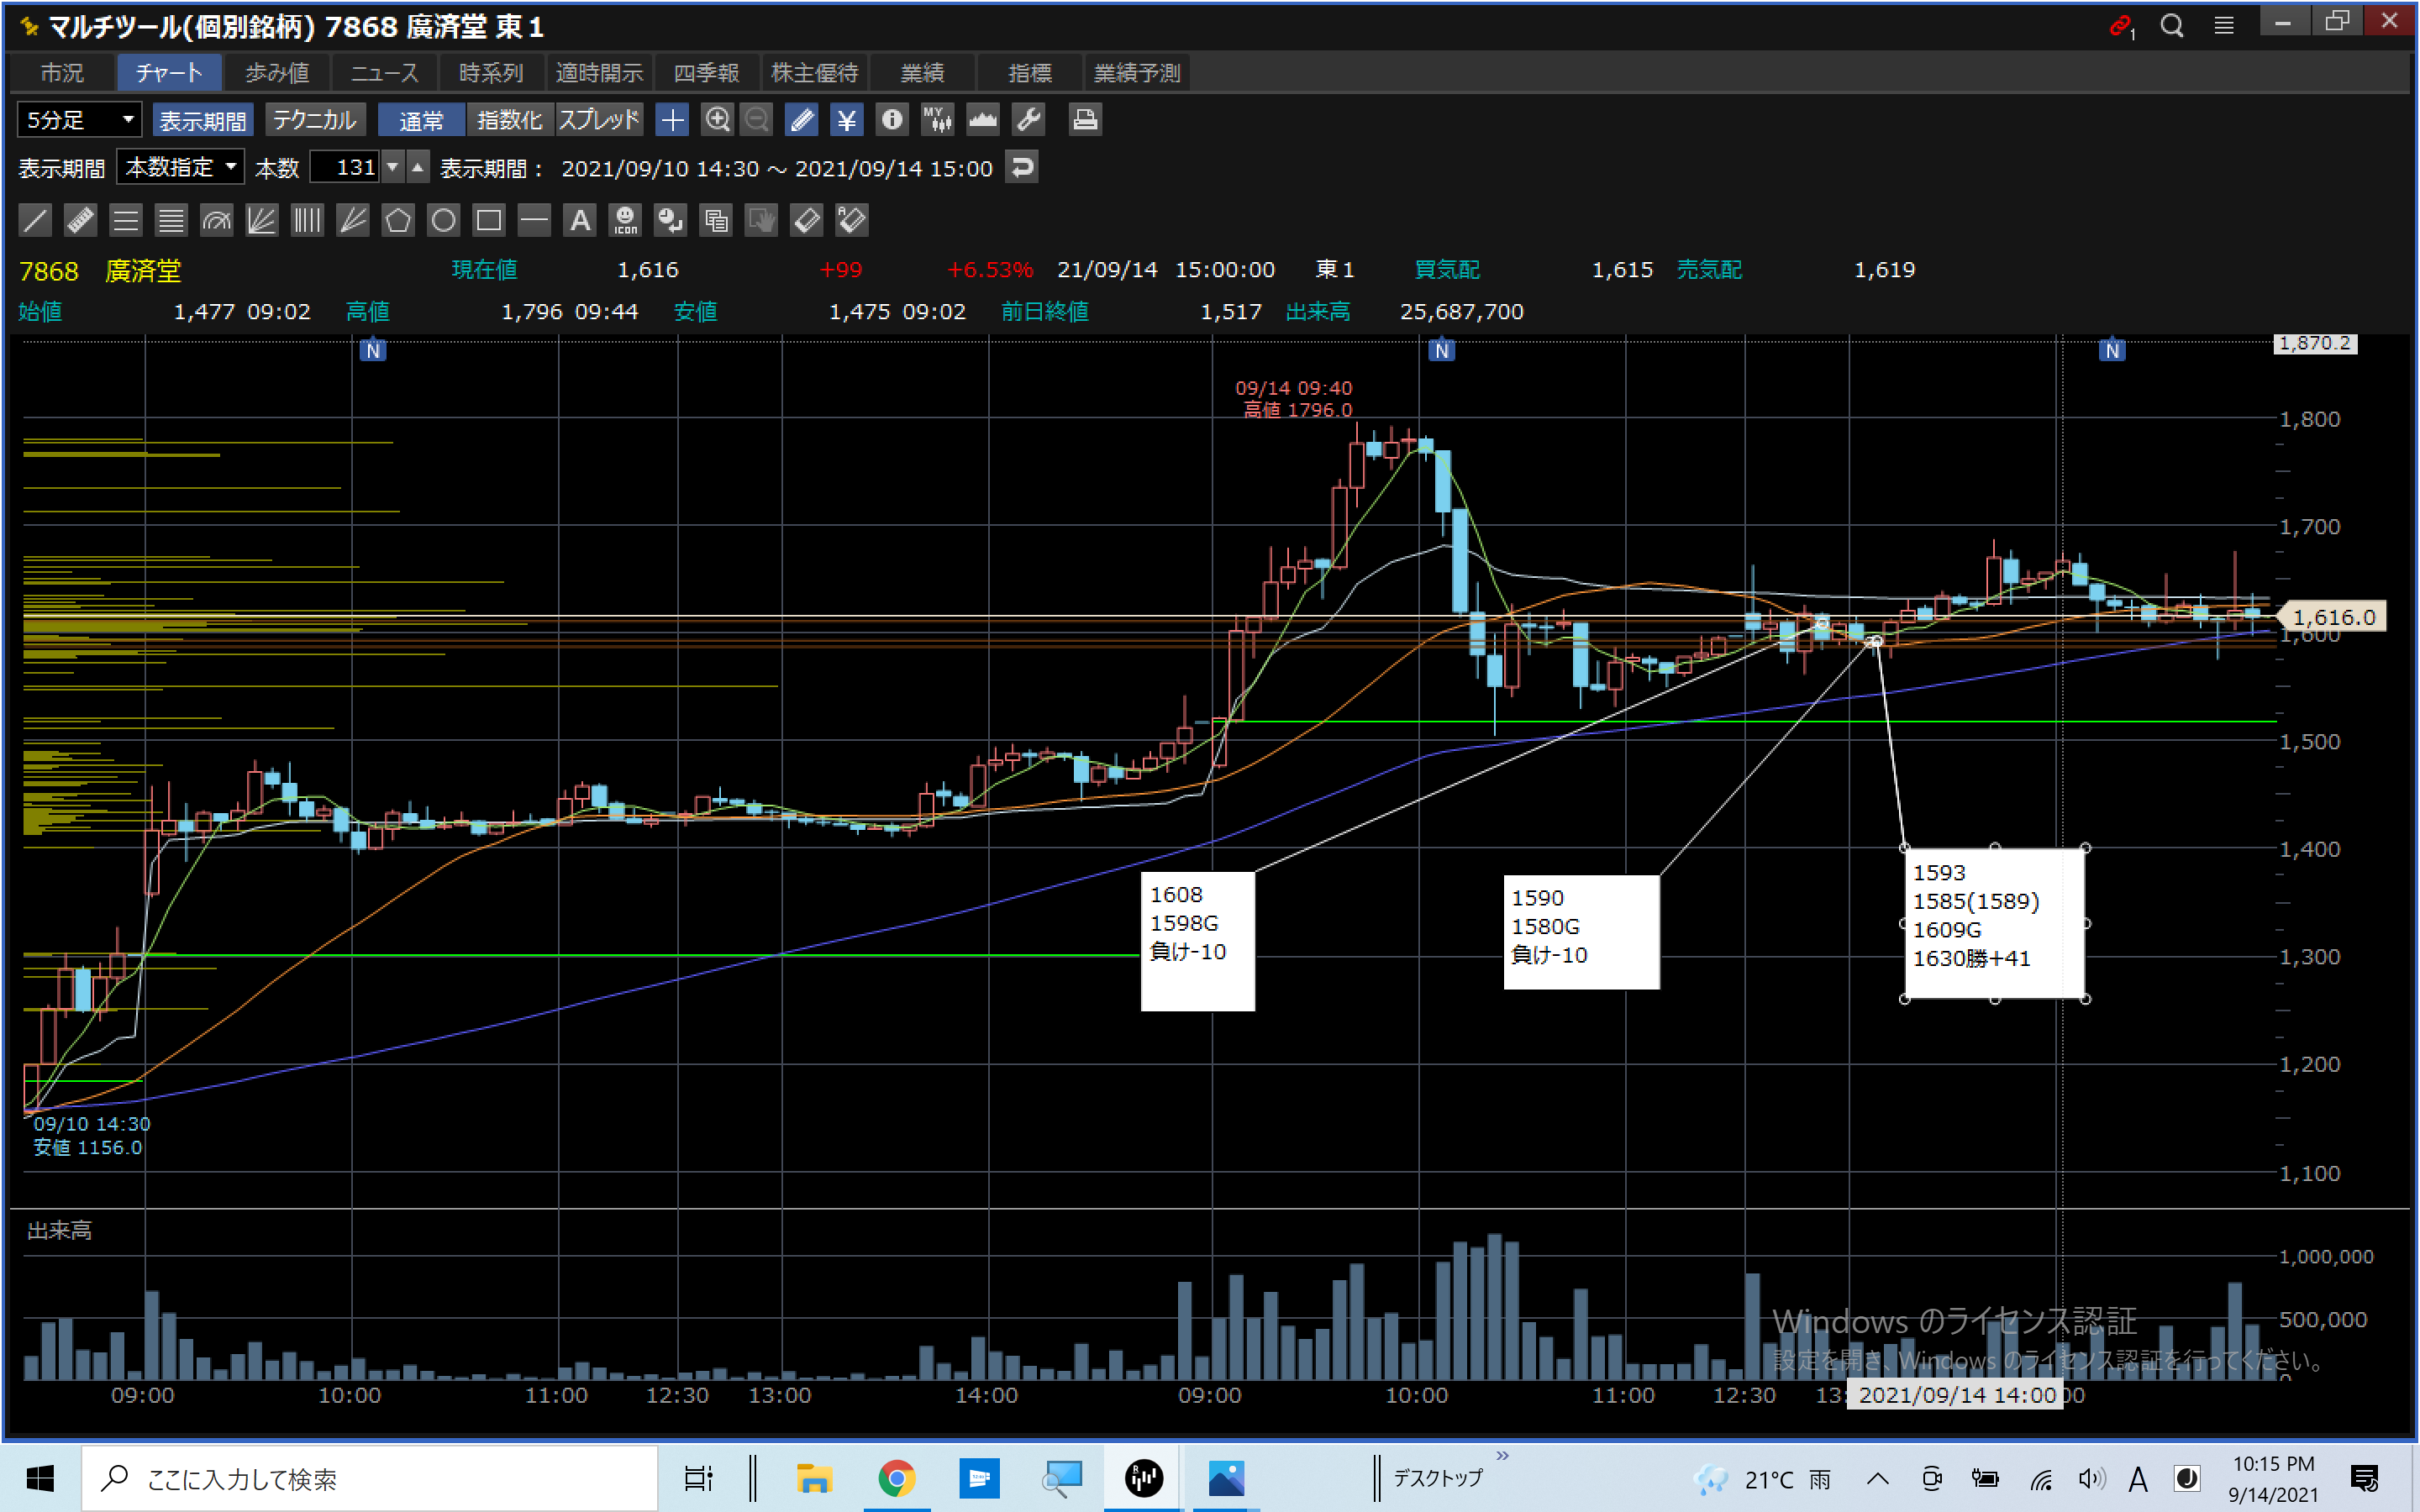2420x1512 pixels.
Task: Pick the text annotation 'A' tool
Action: coord(580,220)
